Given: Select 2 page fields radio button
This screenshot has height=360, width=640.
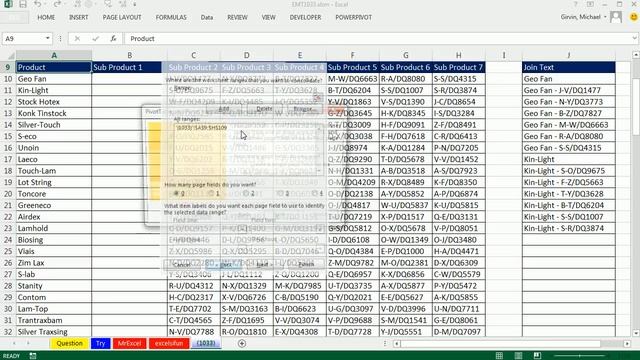Looking at the screenshot, I should [247, 193].
